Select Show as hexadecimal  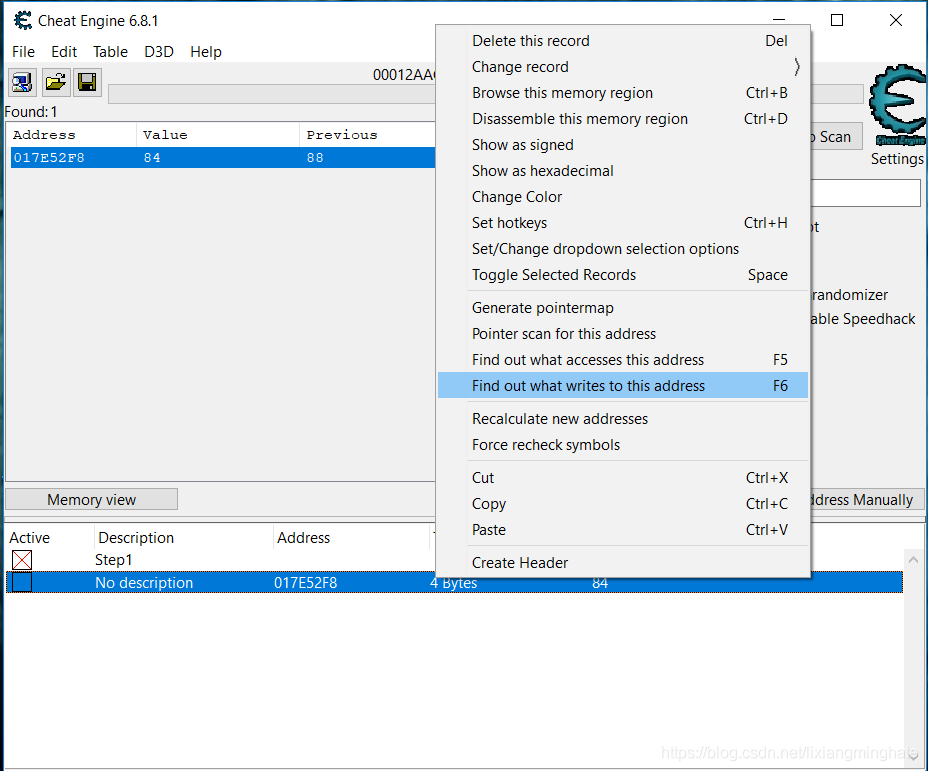(623, 171)
